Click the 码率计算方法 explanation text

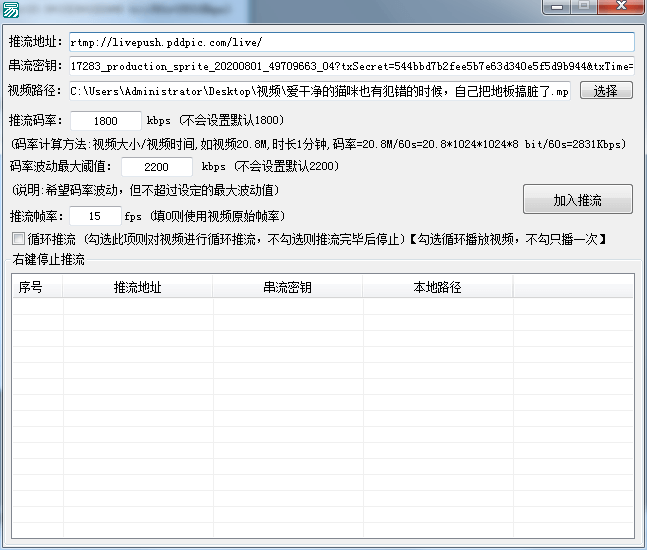click(318, 144)
